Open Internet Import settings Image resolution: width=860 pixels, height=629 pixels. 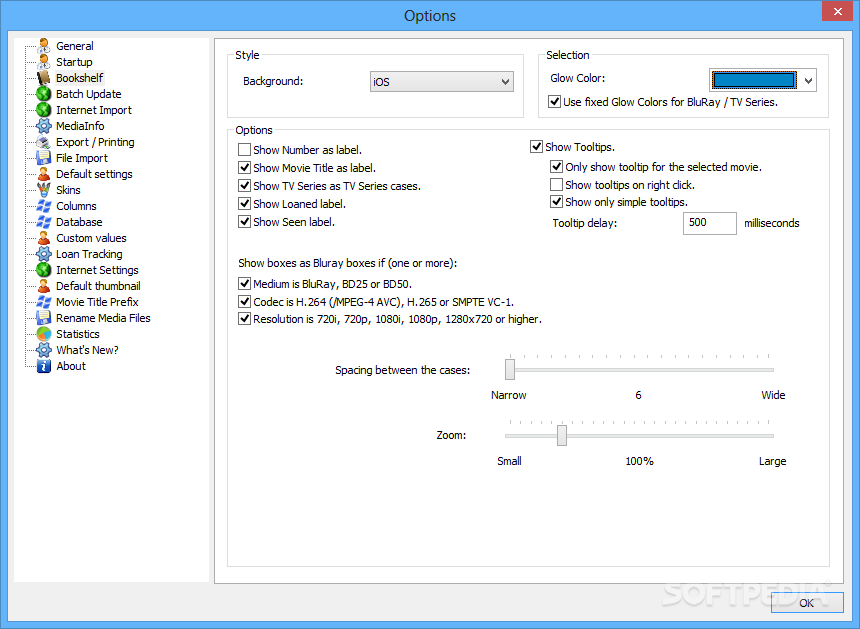[x=94, y=110]
